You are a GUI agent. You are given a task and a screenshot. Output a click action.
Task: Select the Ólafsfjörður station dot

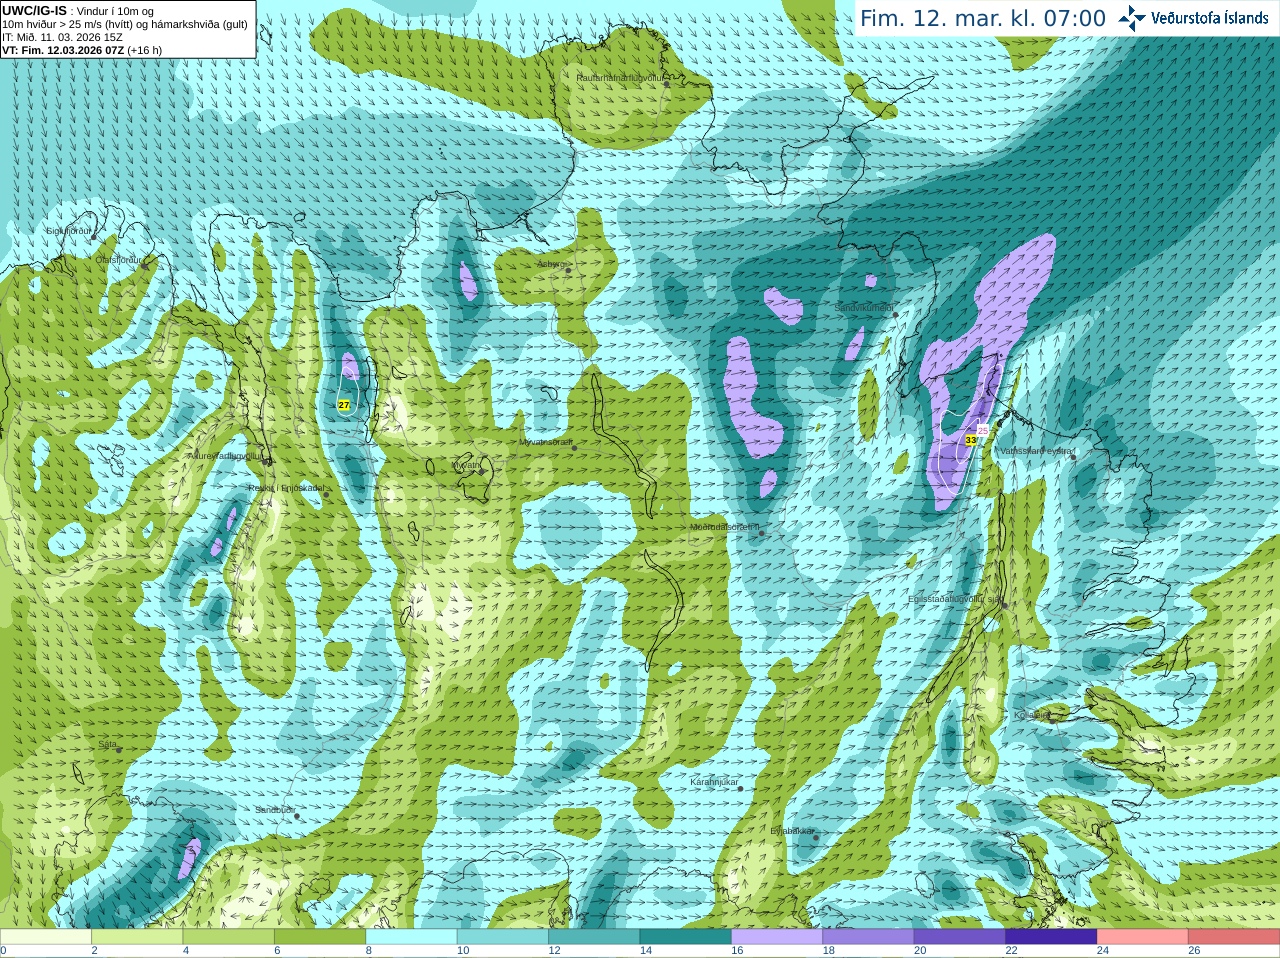coord(144,266)
